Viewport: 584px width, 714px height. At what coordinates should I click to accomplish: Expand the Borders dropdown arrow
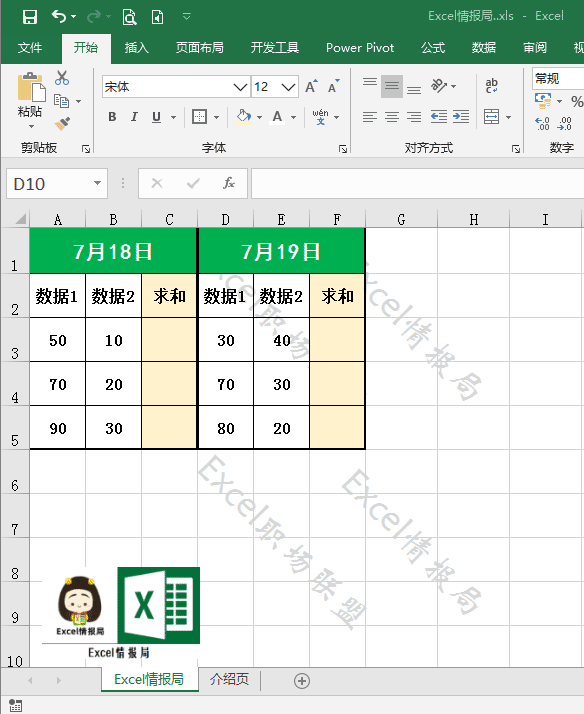217,117
